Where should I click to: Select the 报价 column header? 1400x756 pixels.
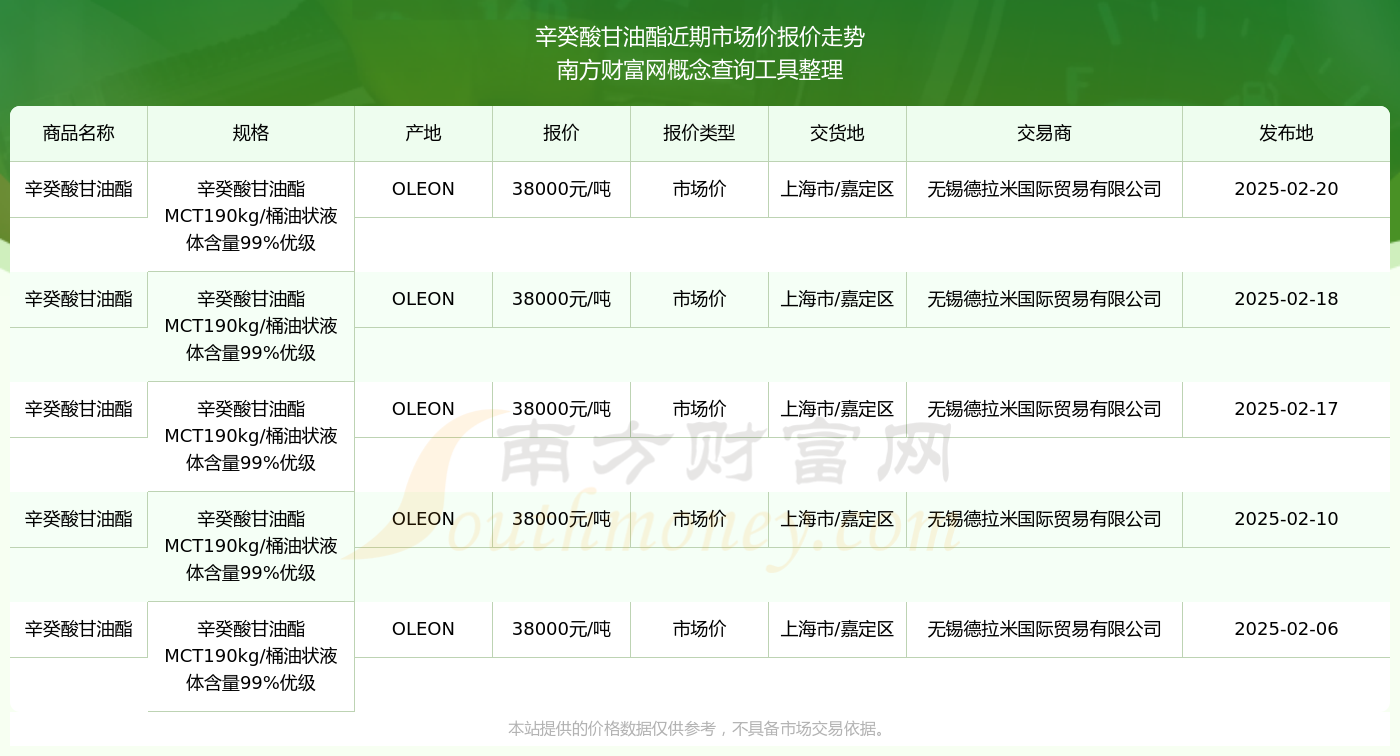pos(561,133)
